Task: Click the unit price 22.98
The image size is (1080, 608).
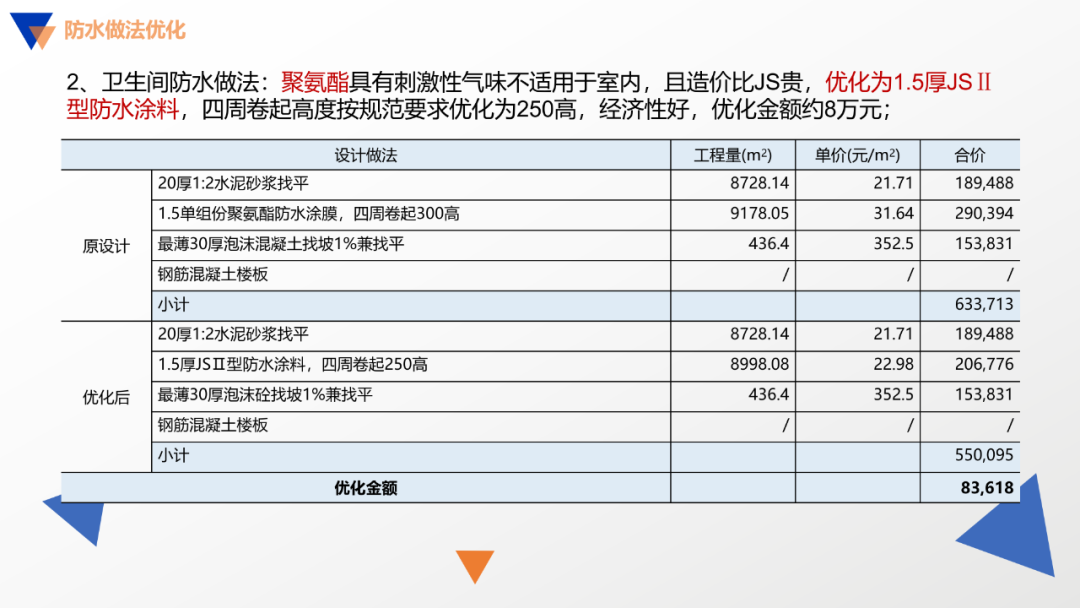Action: pyautogui.click(x=893, y=364)
